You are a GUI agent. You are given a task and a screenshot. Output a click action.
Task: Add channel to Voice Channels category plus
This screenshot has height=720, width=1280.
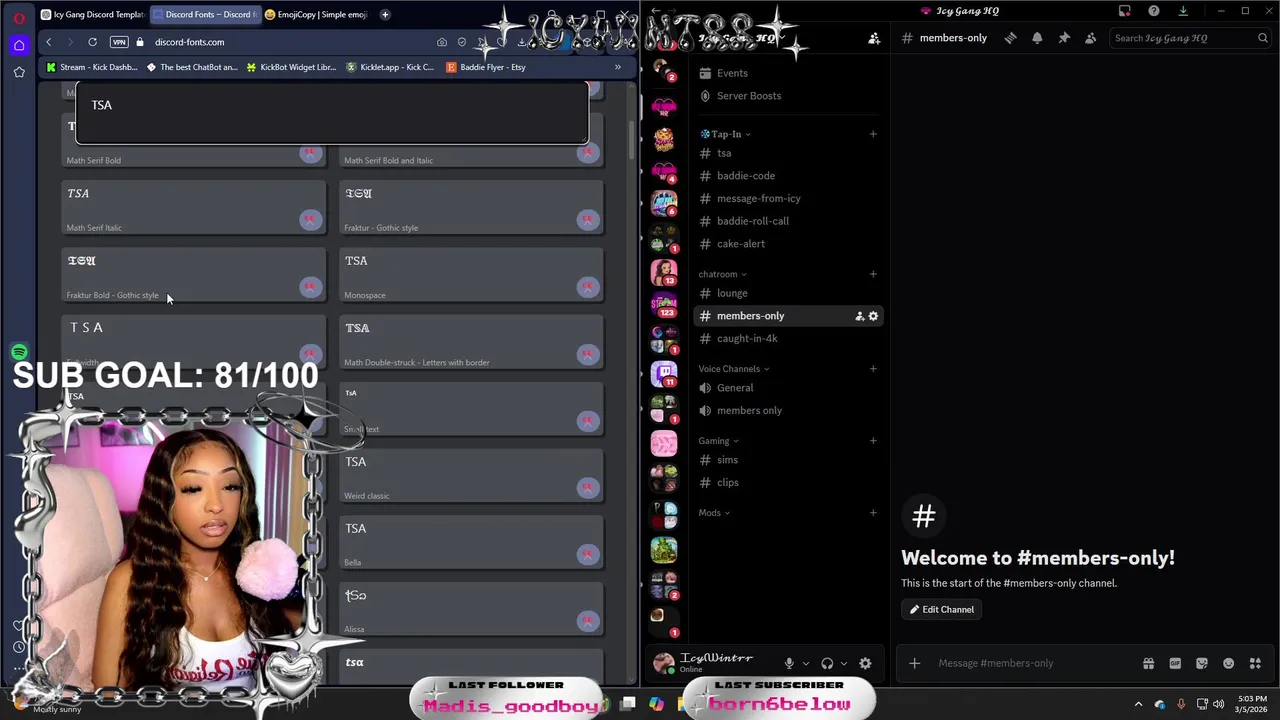click(x=873, y=369)
